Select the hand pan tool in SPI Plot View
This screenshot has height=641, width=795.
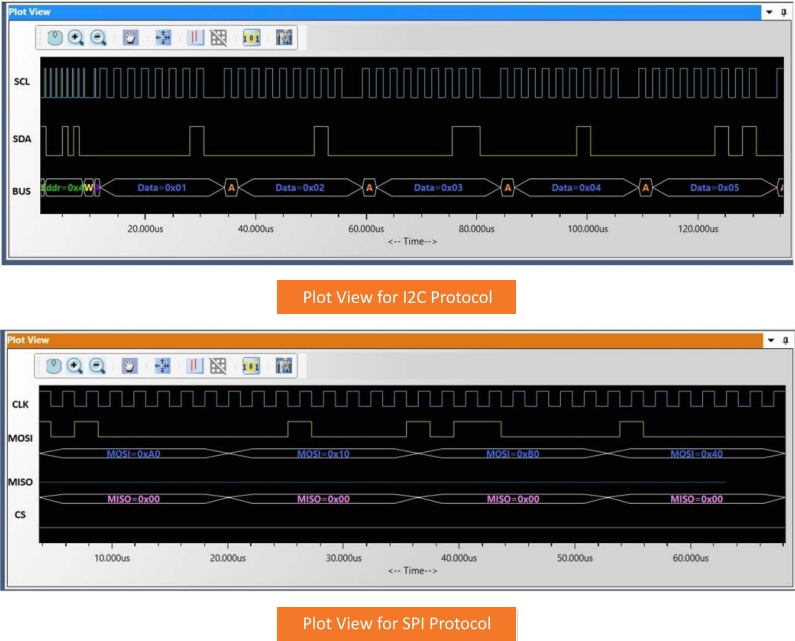pos(129,366)
